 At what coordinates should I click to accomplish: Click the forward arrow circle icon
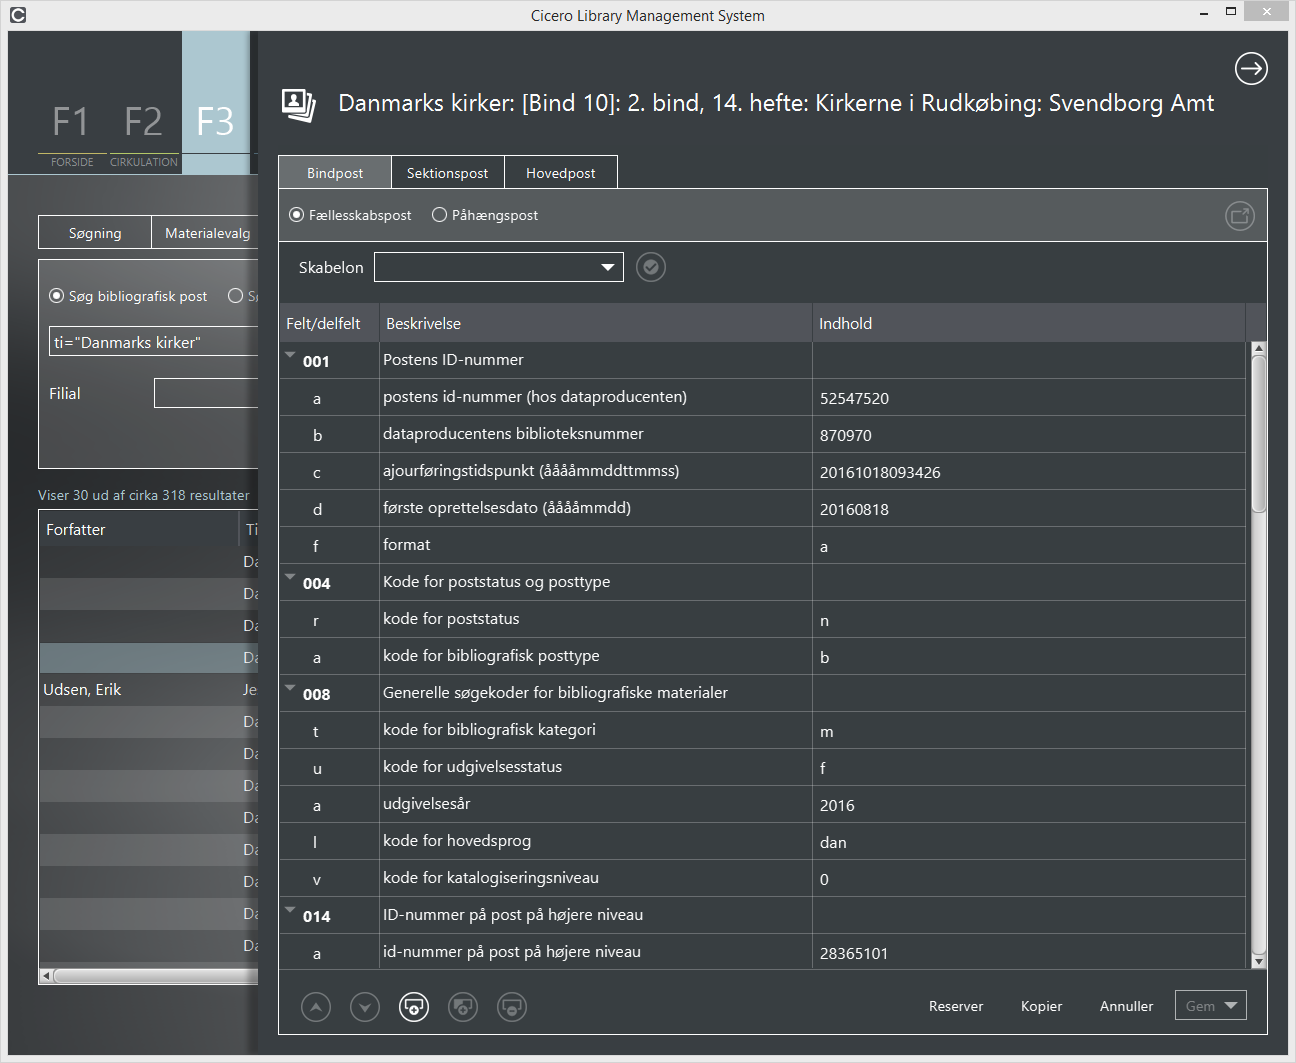tap(1251, 69)
